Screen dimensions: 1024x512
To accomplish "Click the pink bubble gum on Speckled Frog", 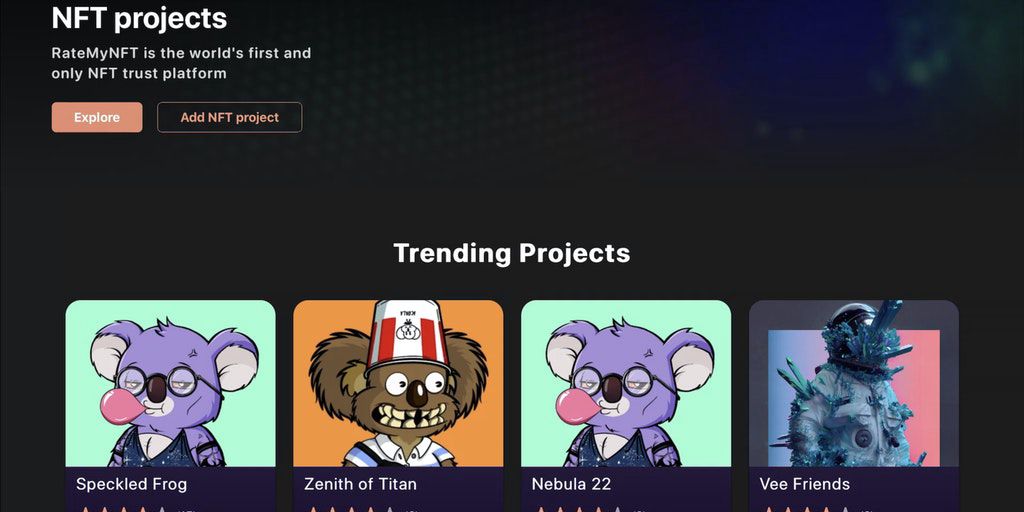I will [x=121, y=405].
